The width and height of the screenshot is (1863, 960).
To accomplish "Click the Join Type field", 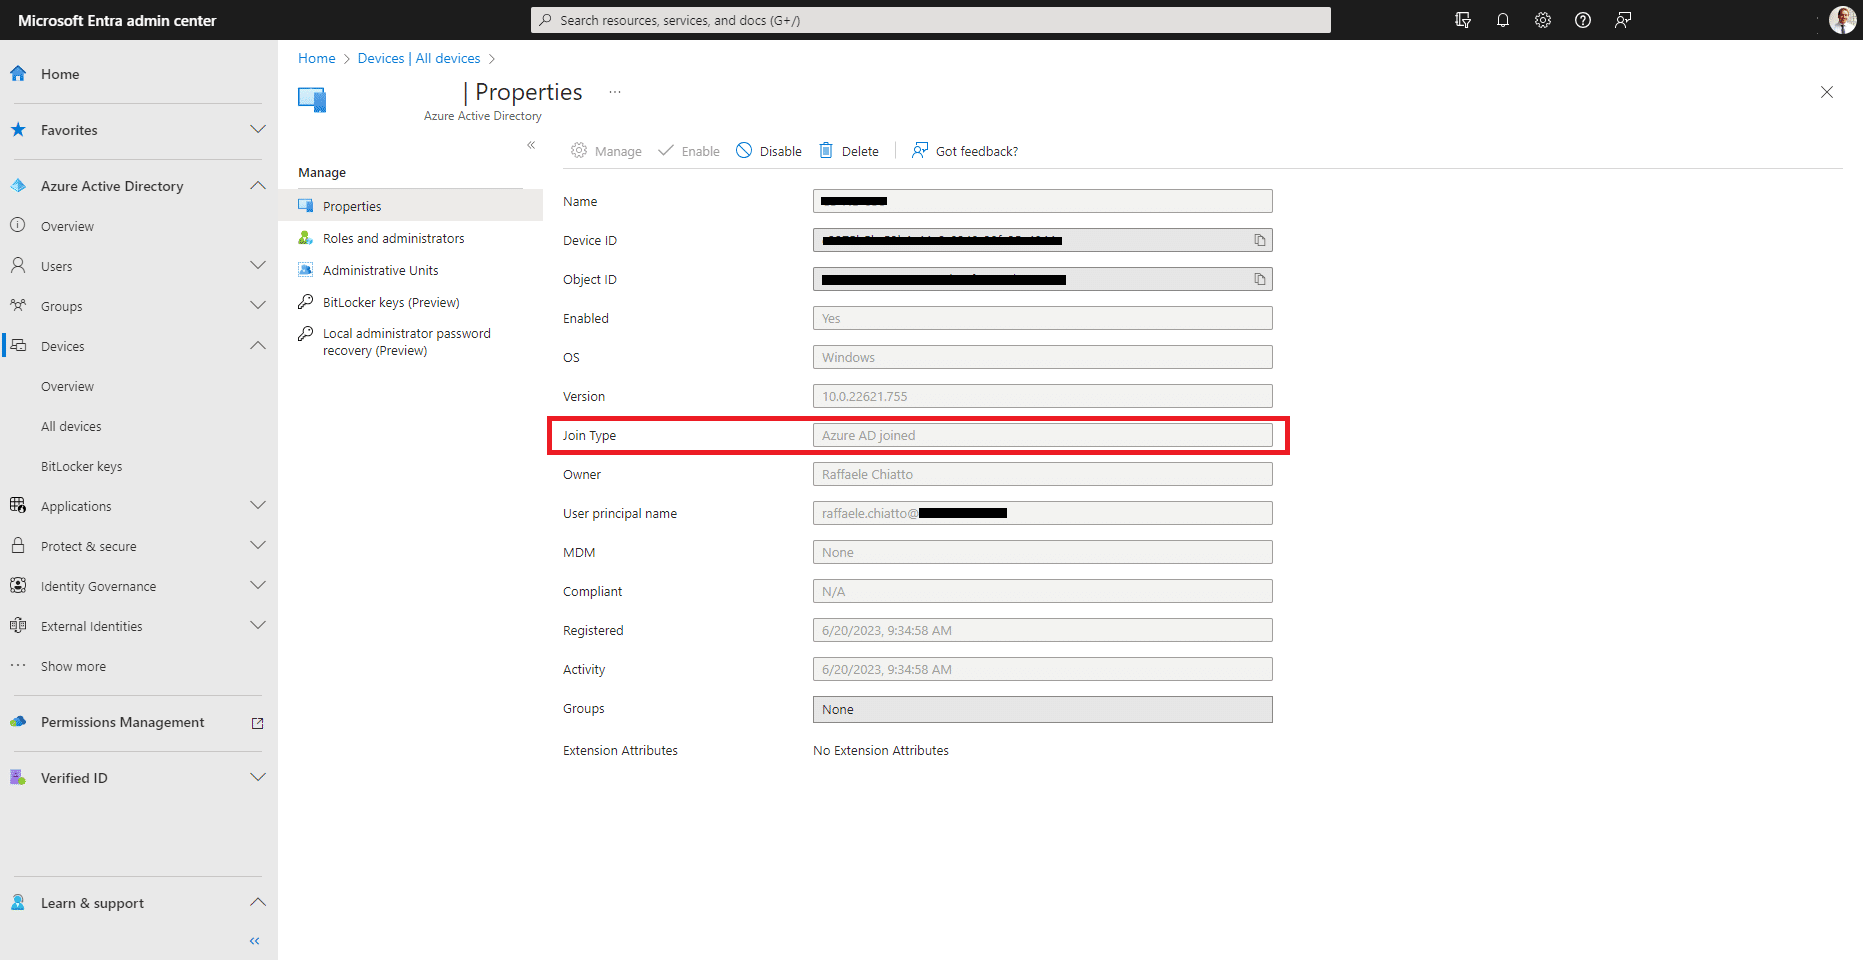I will 1043,435.
